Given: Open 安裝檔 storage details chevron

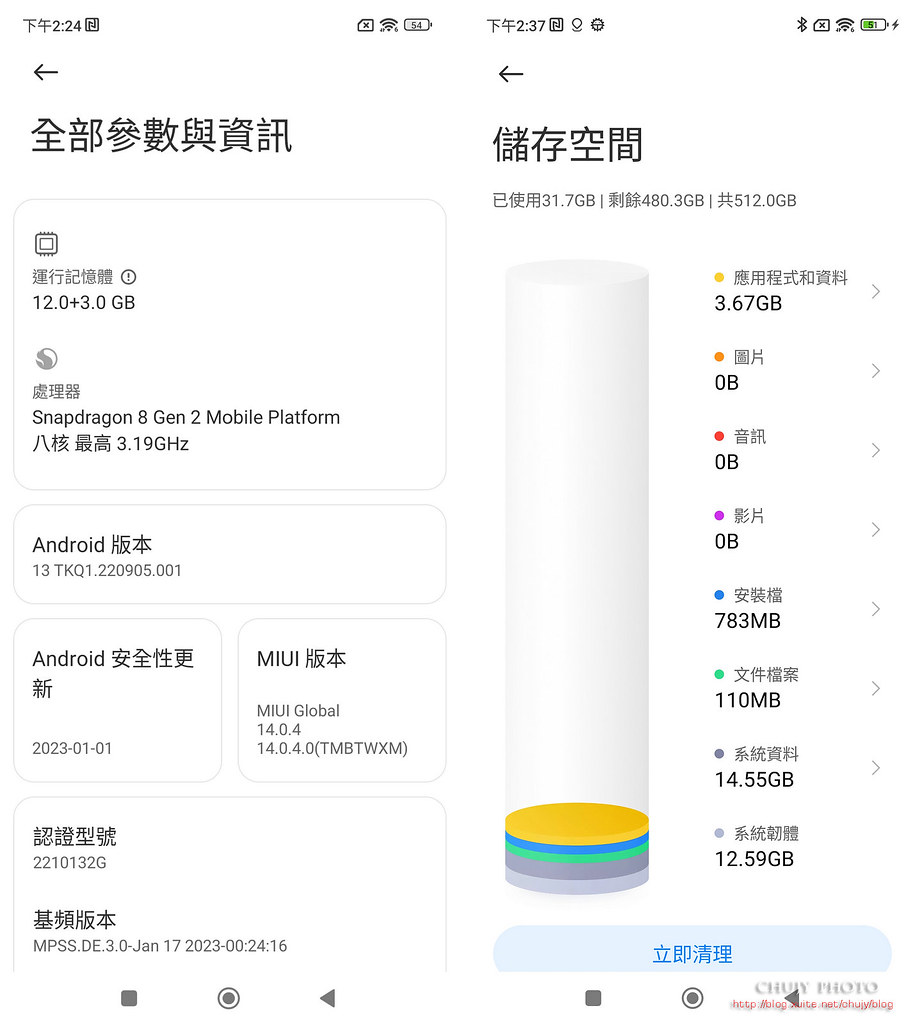Looking at the screenshot, I should 876,609.
